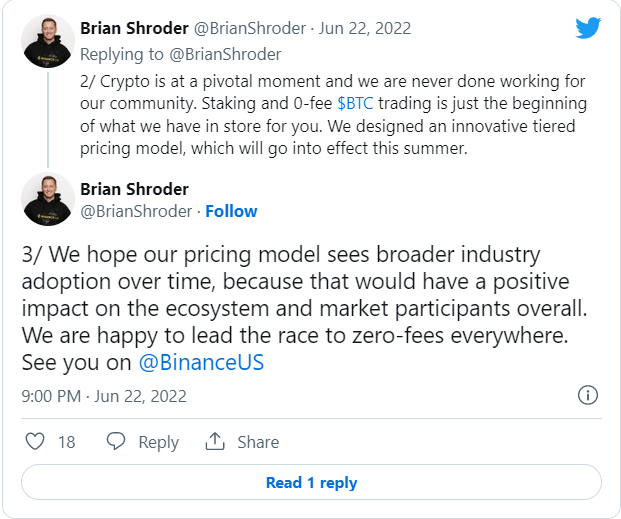The image size is (621, 519).
Task: Open the 9:00 PM Jun 22, 2022 timestamp
Action: (x=104, y=396)
